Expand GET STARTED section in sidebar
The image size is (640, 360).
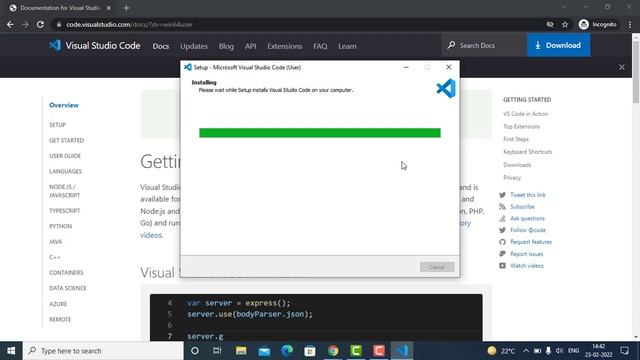pyautogui.click(x=67, y=140)
